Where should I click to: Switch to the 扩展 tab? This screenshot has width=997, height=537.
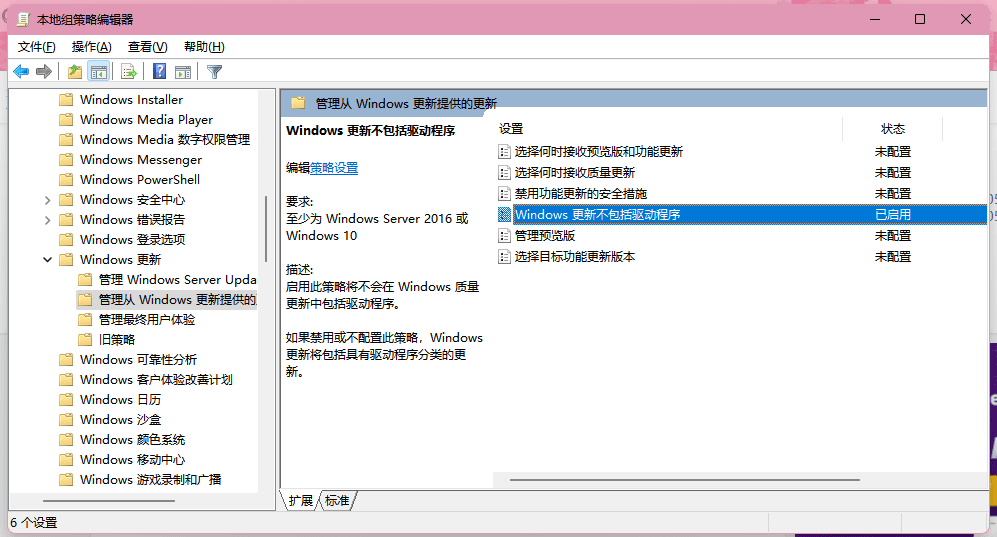pyautogui.click(x=301, y=501)
